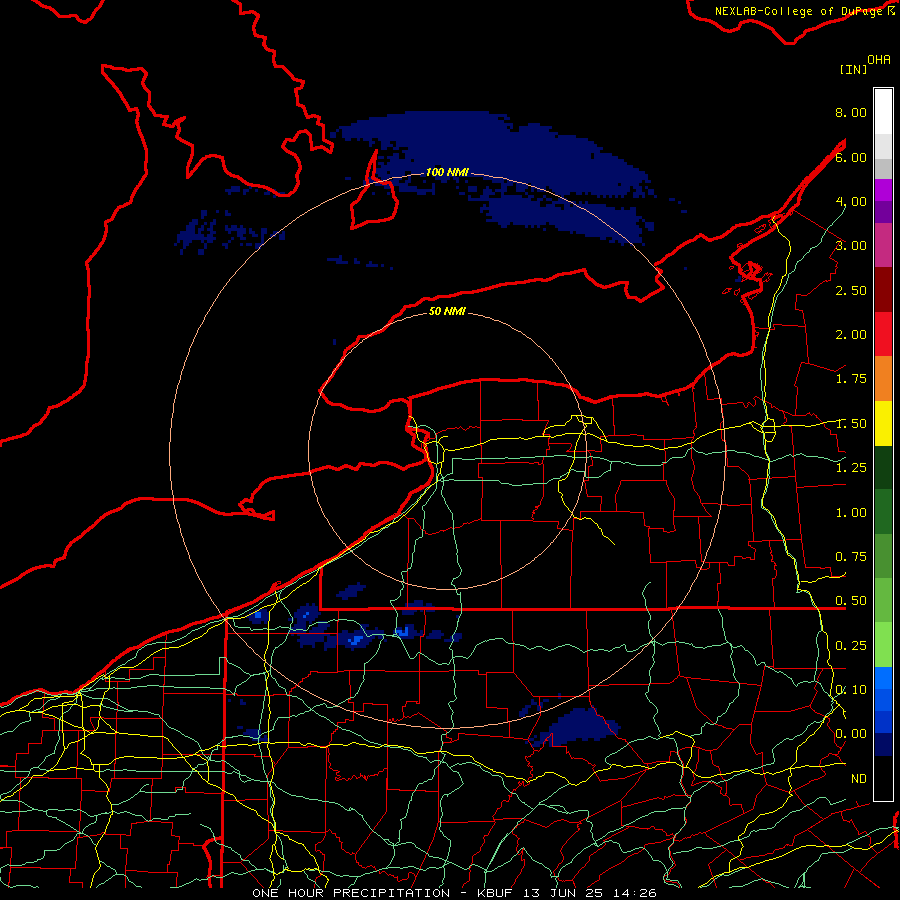900x900 pixels.
Task: Click the 1.75 legend value
Action: (851, 379)
